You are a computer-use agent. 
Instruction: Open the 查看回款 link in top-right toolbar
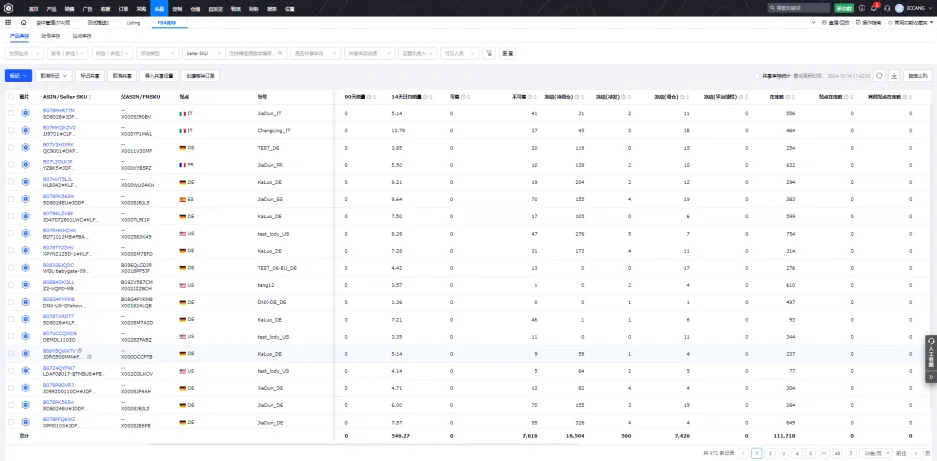point(835,22)
